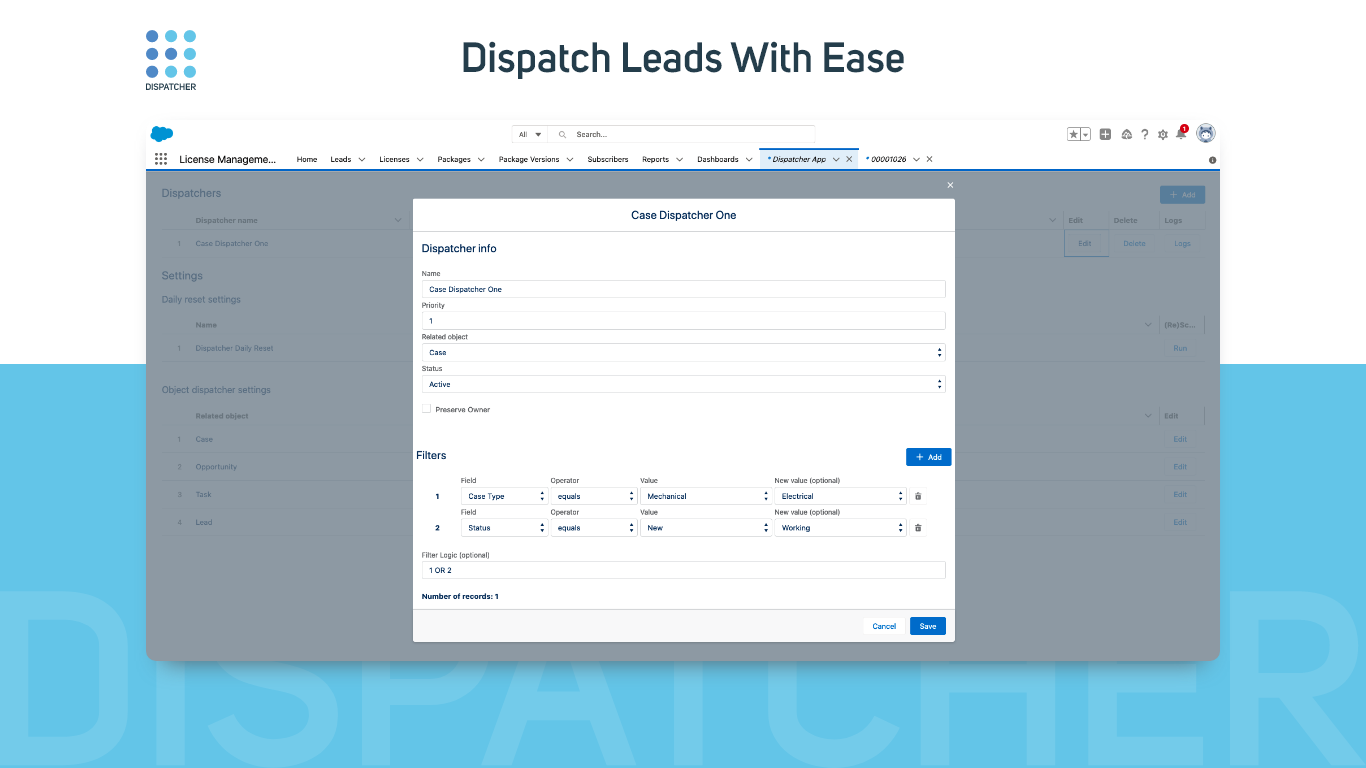Open the global actions plus icon
The width and height of the screenshot is (1366, 768).
(1105, 134)
